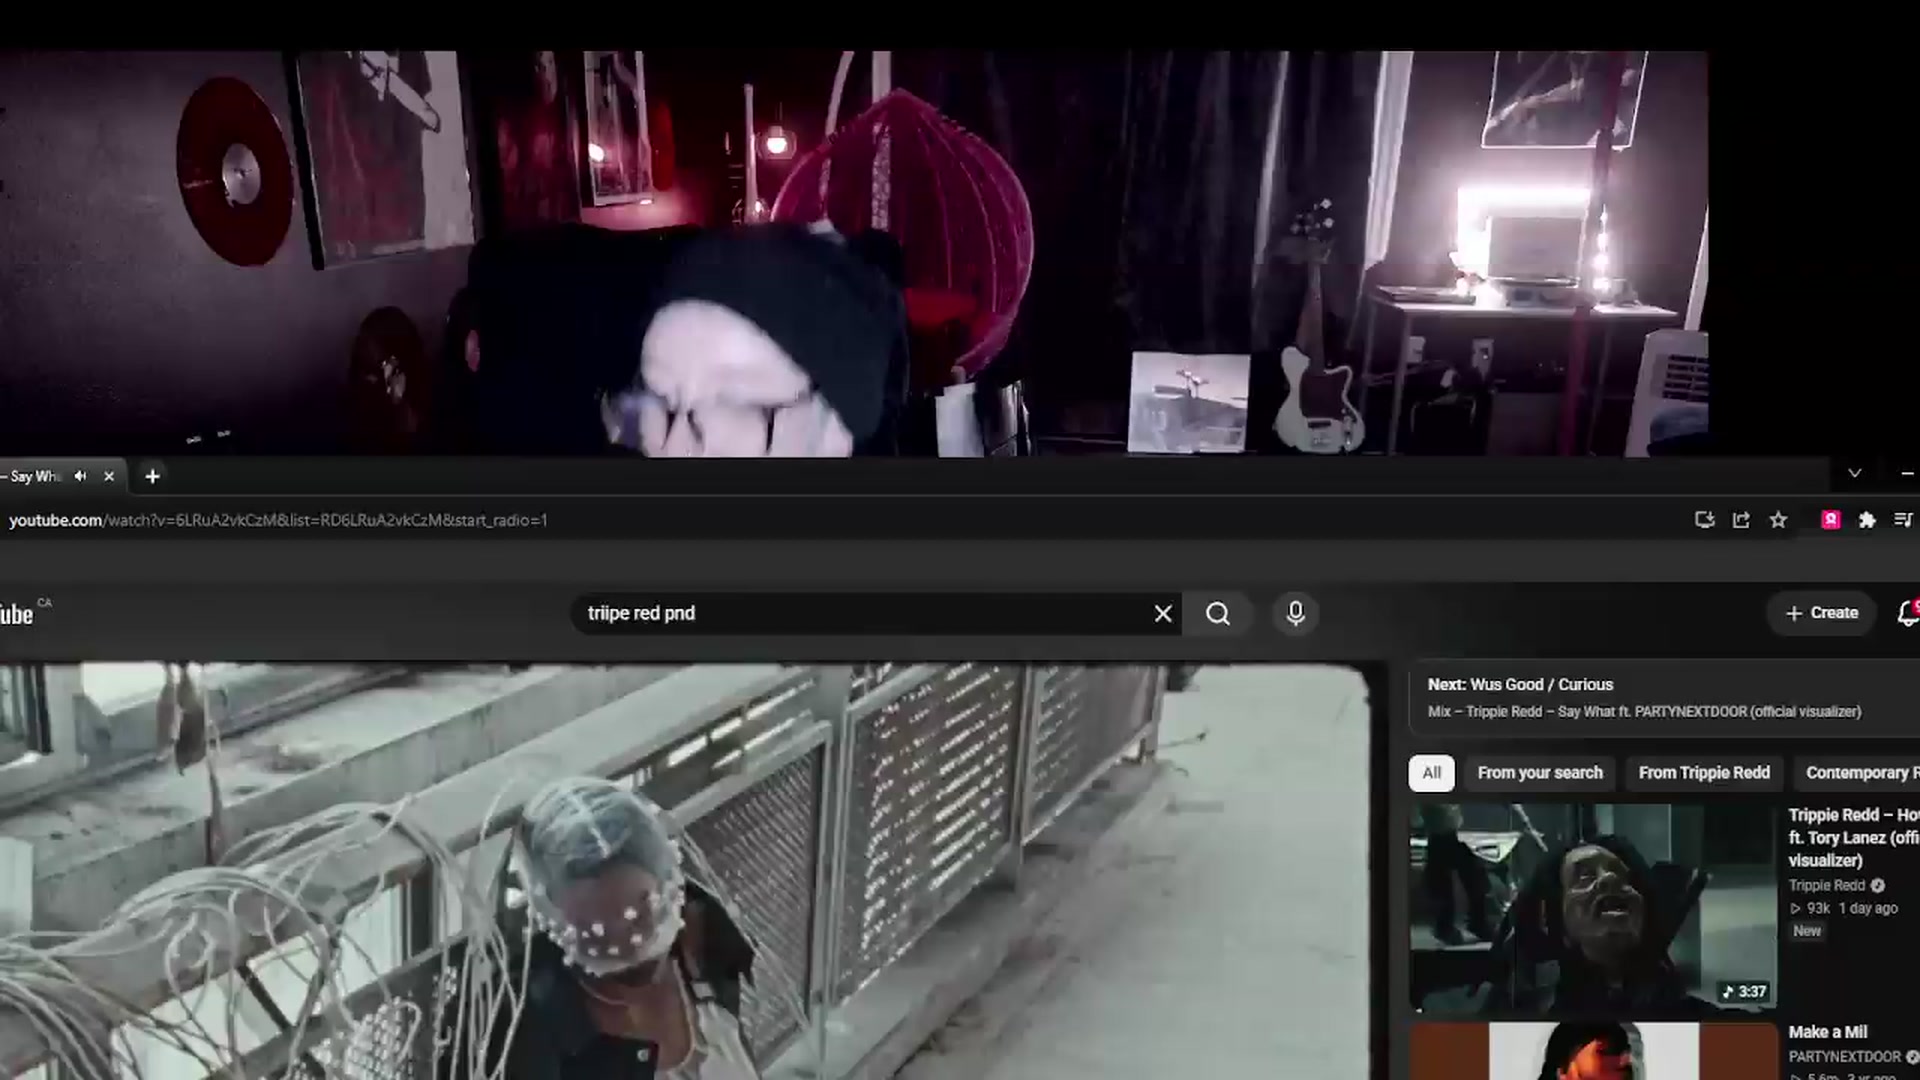Image resolution: width=1920 pixels, height=1080 pixels.
Task: Click the Mix – Trippie Redd – Say What subtitle
Action: coord(1644,712)
